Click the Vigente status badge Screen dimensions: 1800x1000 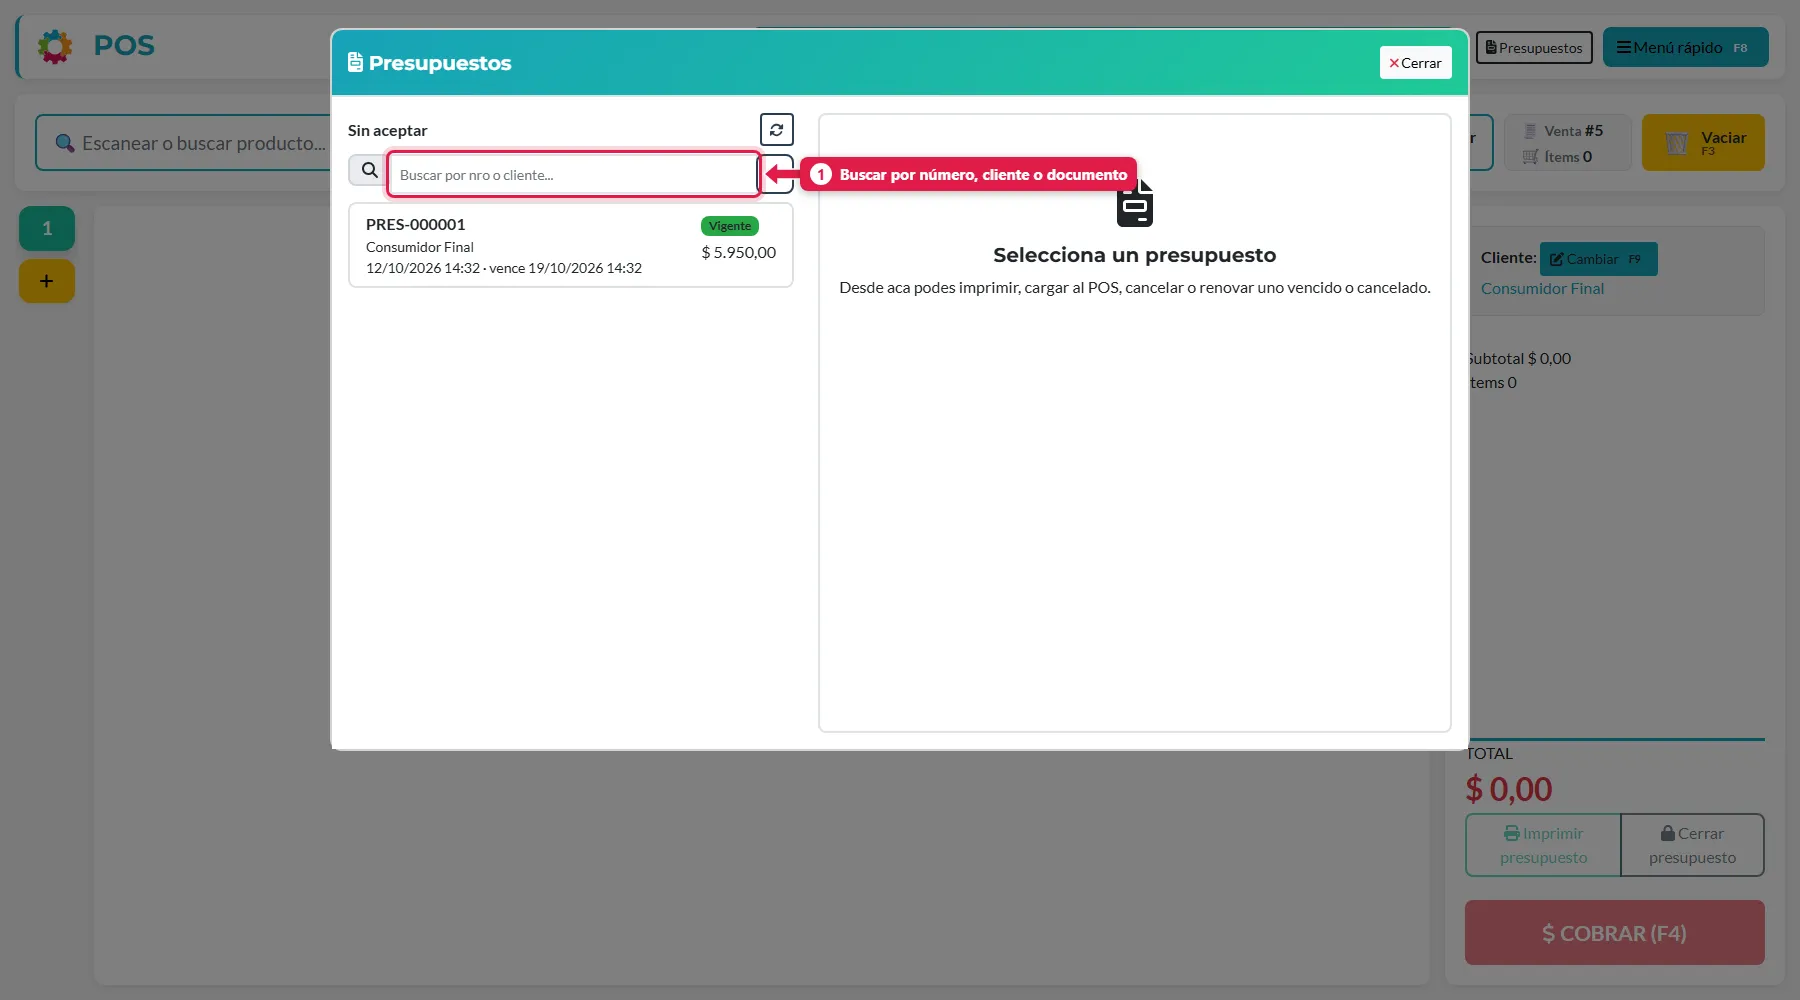pyautogui.click(x=729, y=226)
